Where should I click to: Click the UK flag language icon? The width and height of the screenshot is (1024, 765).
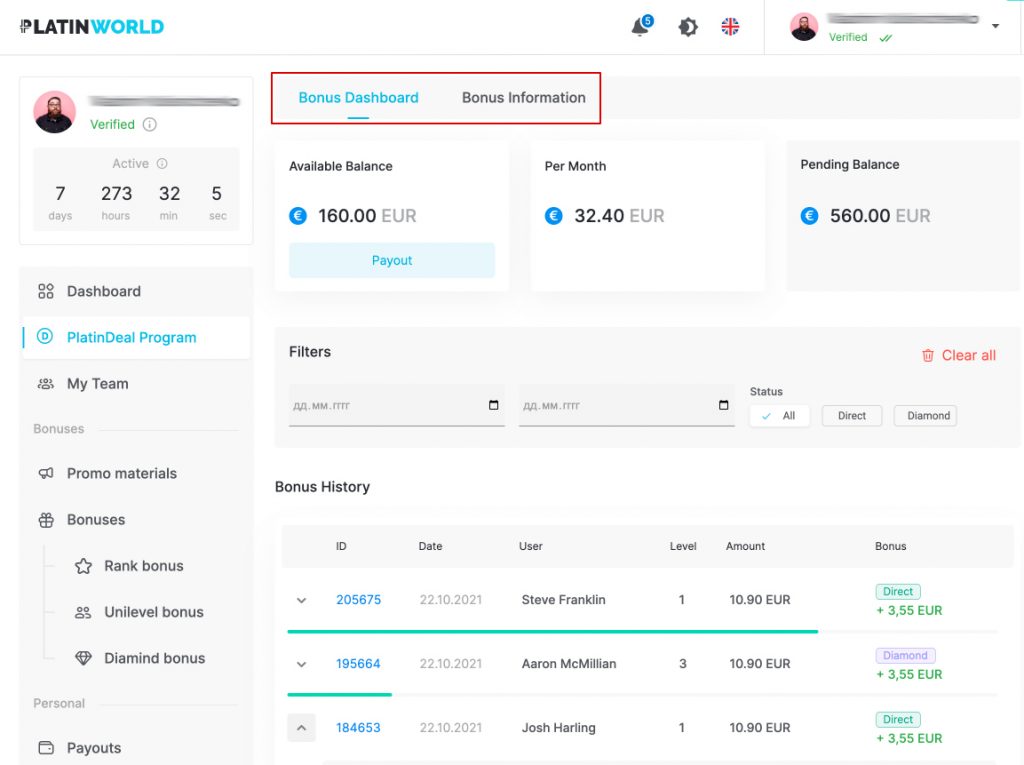[x=730, y=27]
